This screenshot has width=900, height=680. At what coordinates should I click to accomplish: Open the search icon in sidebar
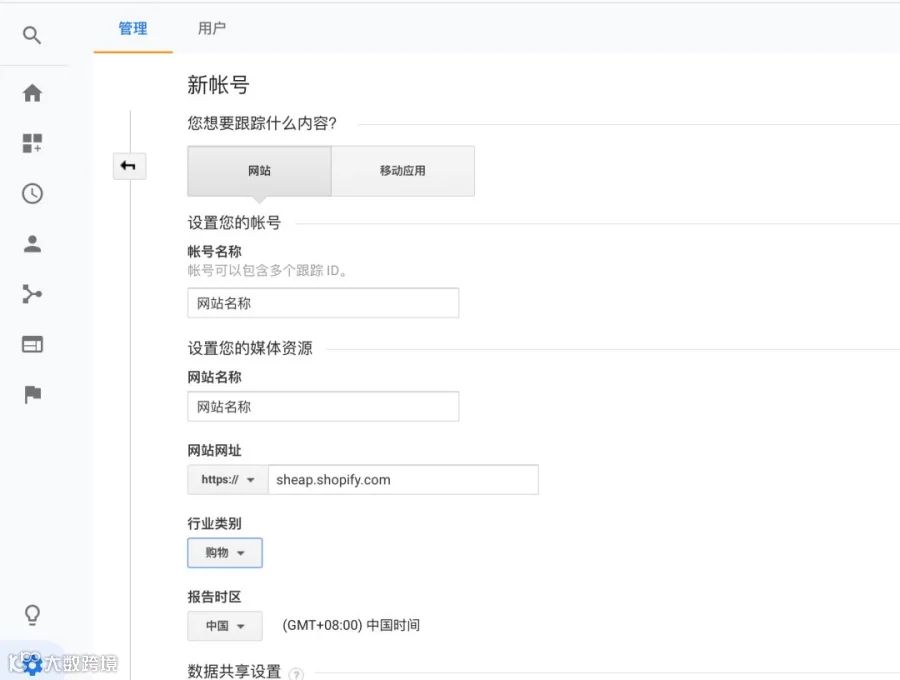click(32, 35)
